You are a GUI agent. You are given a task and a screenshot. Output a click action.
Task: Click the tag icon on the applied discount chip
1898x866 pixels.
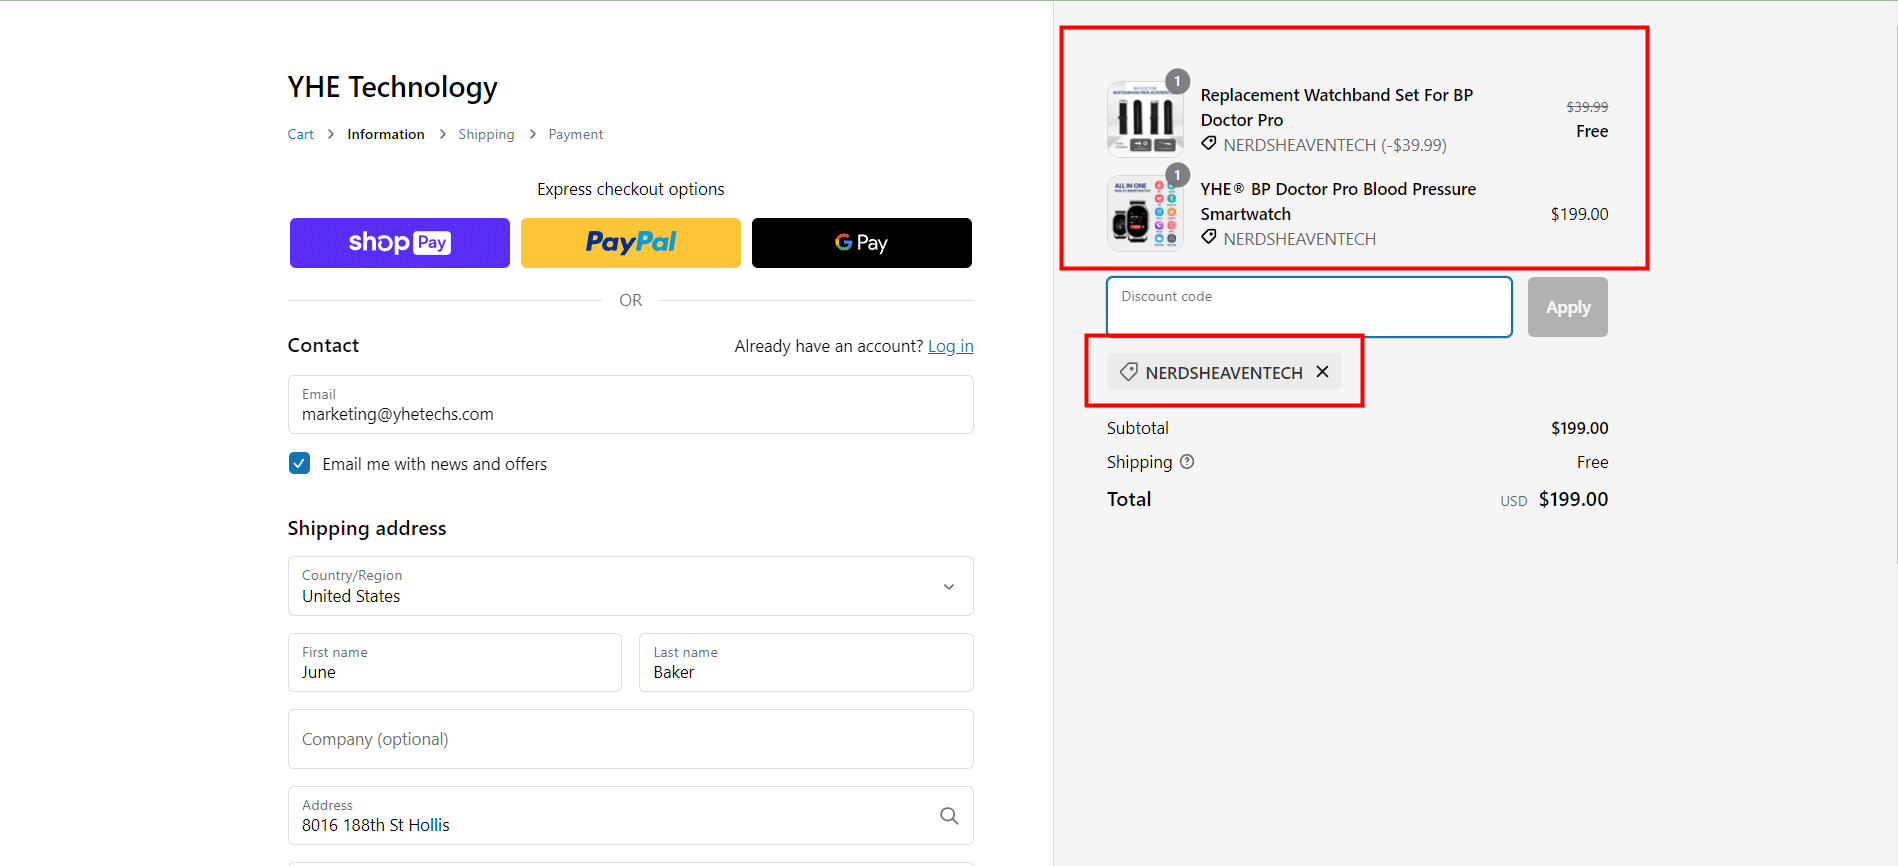(1129, 372)
